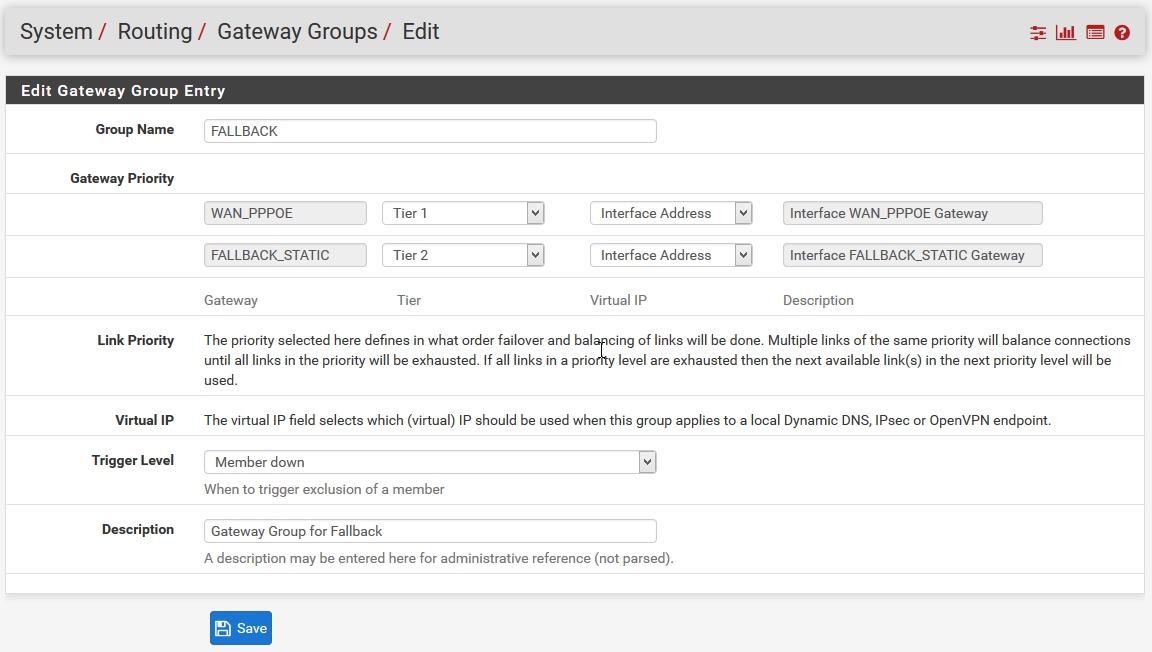Click the help question mark icon
This screenshot has width=1152, height=652.
(x=1122, y=33)
